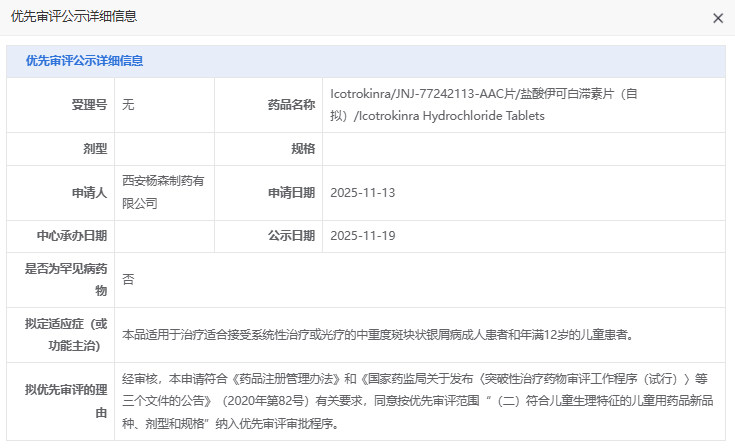Select the 受理号 value 无
The height and width of the screenshot is (448, 735).
[128, 105]
